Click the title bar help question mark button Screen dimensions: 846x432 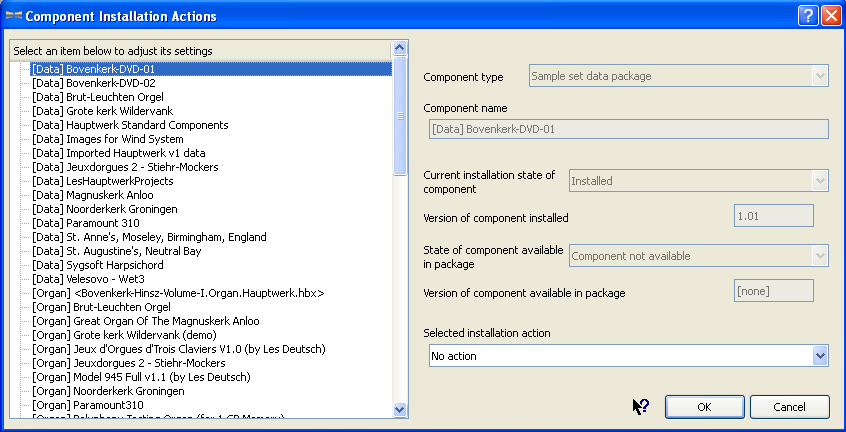(x=808, y=16)
